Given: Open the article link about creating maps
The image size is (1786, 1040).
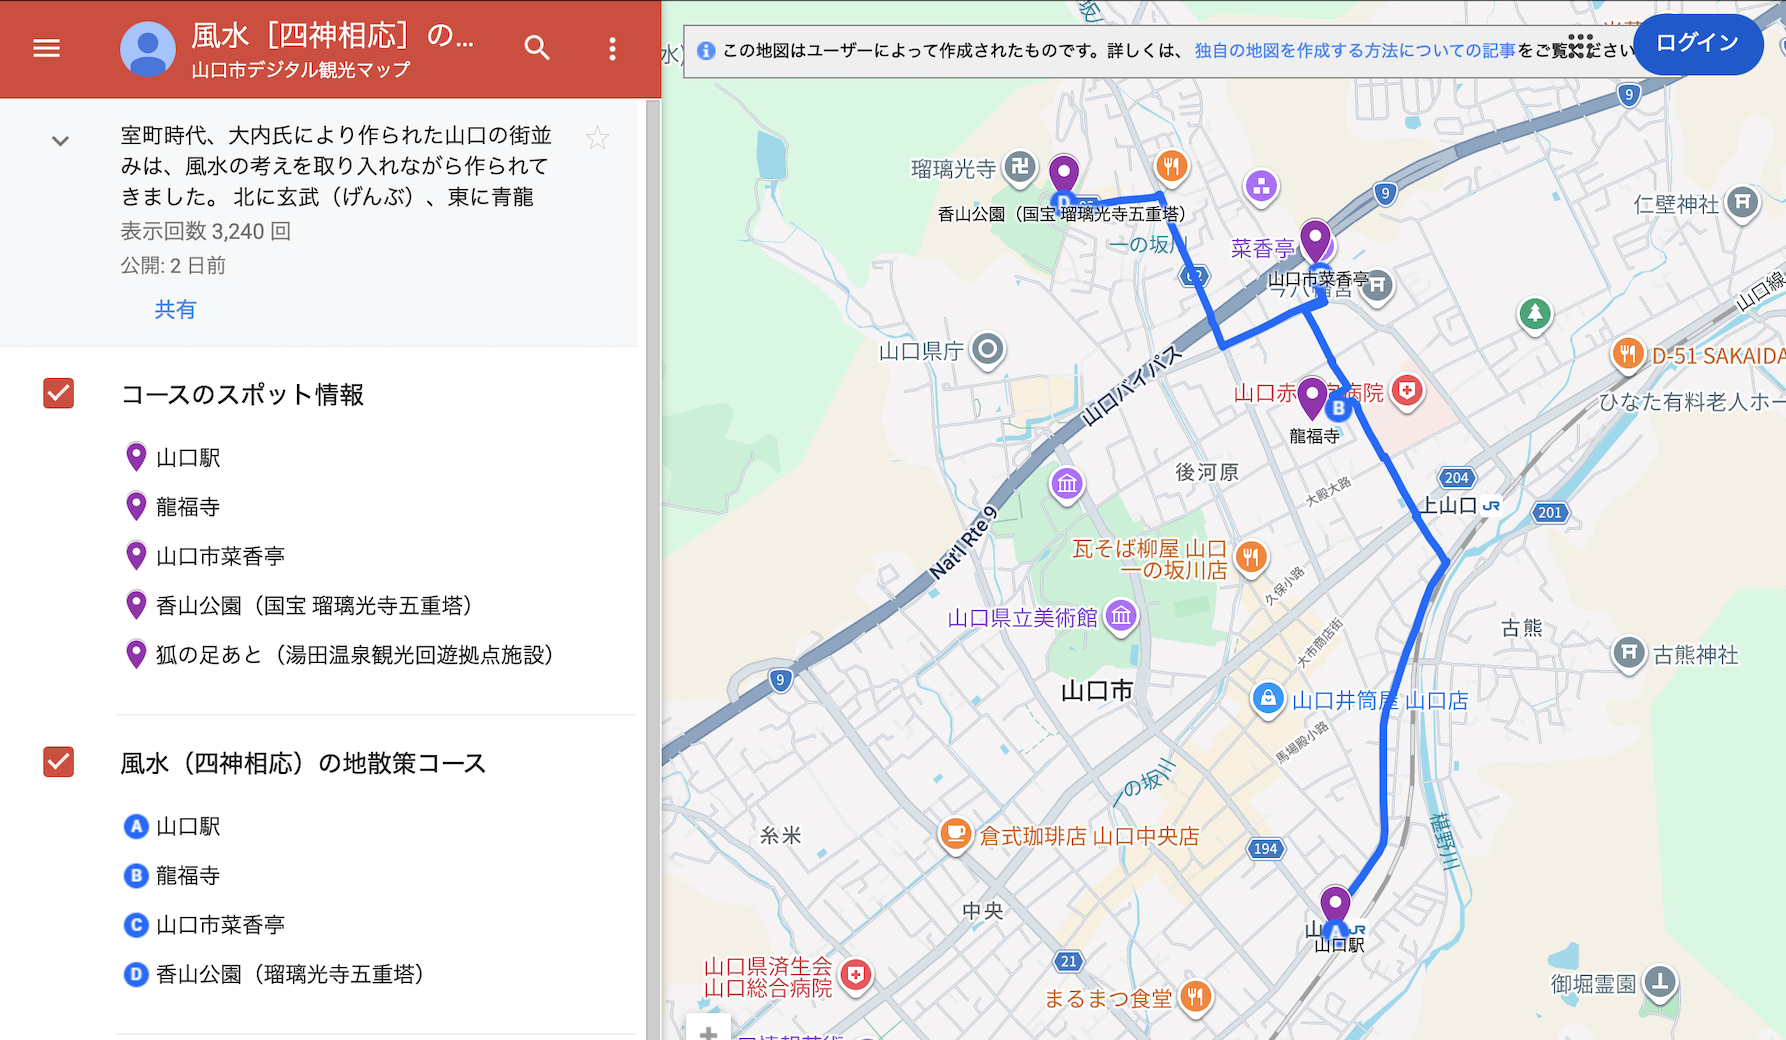Looking at the screenshot, I should pyautogui.click(x=1355, y=51).
